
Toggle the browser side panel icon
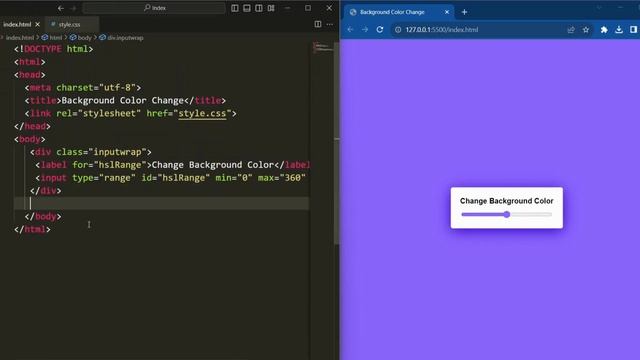pyautogui.click(x=633, y=30)
